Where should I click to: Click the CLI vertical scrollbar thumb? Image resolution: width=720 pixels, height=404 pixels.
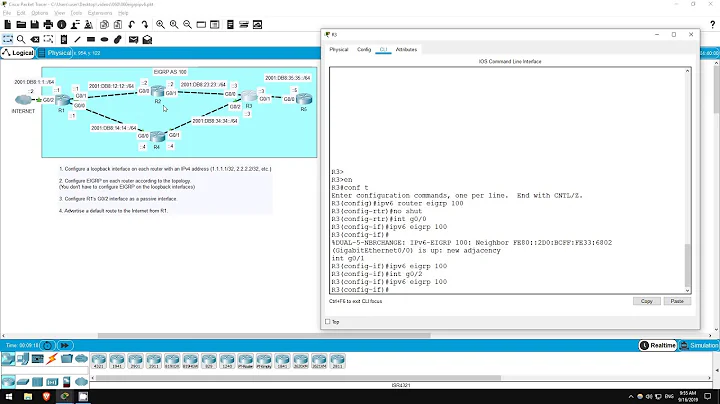687,265
